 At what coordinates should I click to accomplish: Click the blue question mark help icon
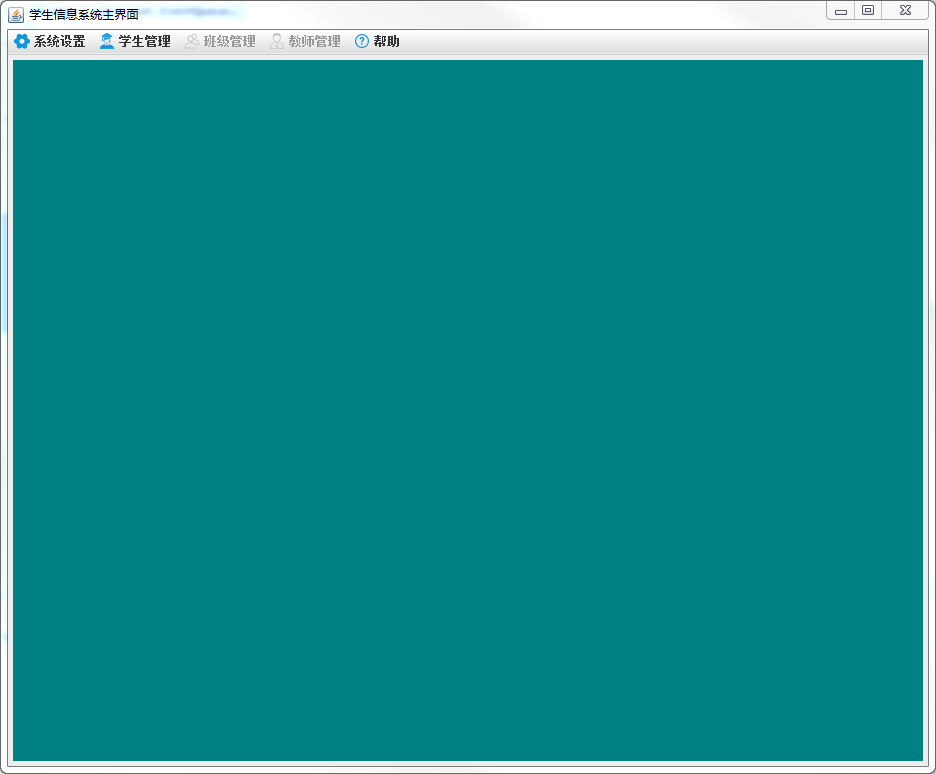click(362, 41)
